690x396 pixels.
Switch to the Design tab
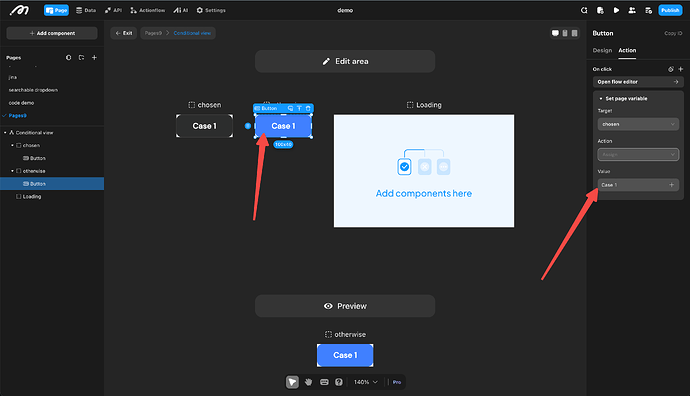pos(602,50)
